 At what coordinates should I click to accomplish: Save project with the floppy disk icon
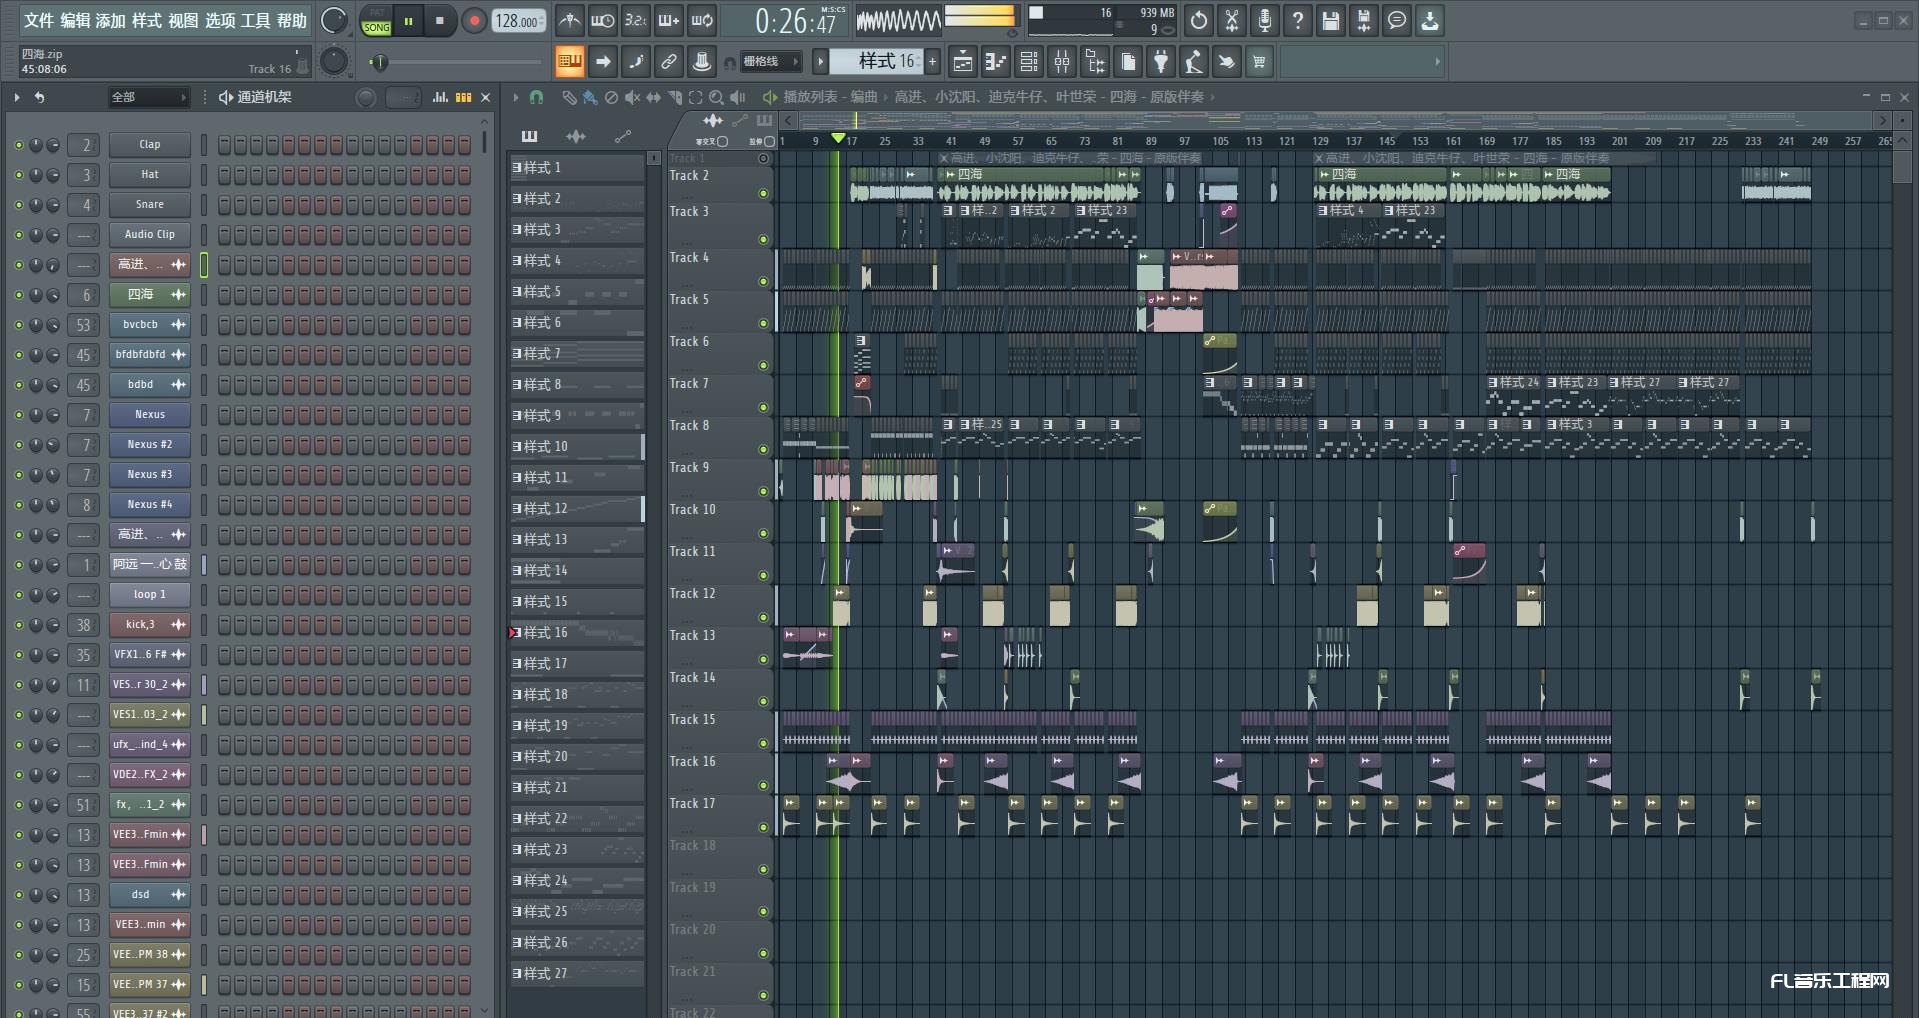point(1331,20)
